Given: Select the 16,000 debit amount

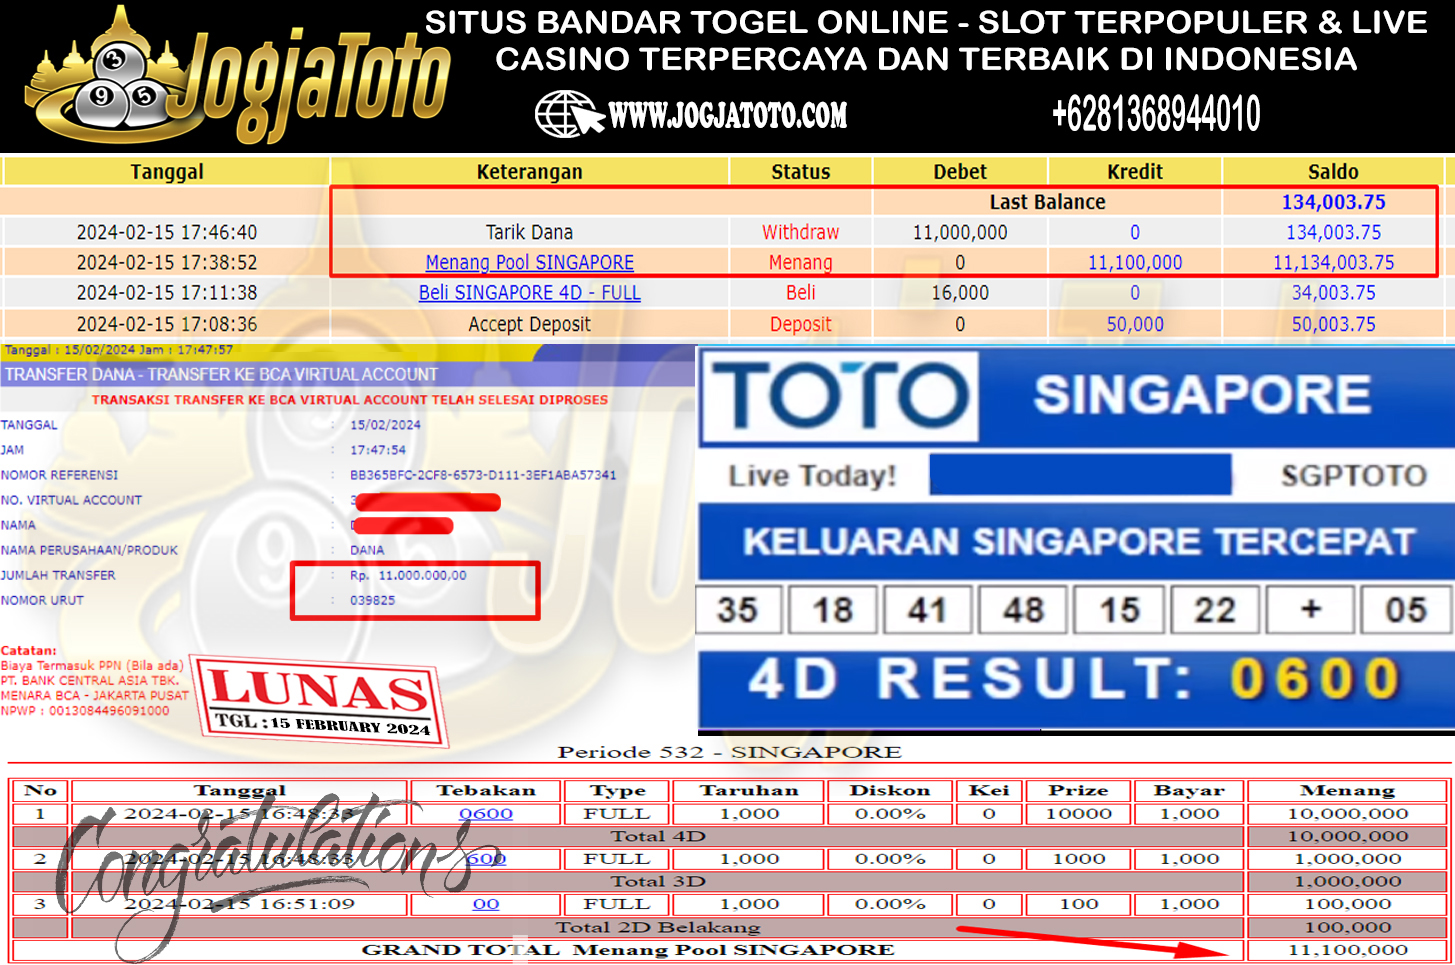Looking at the screenshot, I should (960, 293).
